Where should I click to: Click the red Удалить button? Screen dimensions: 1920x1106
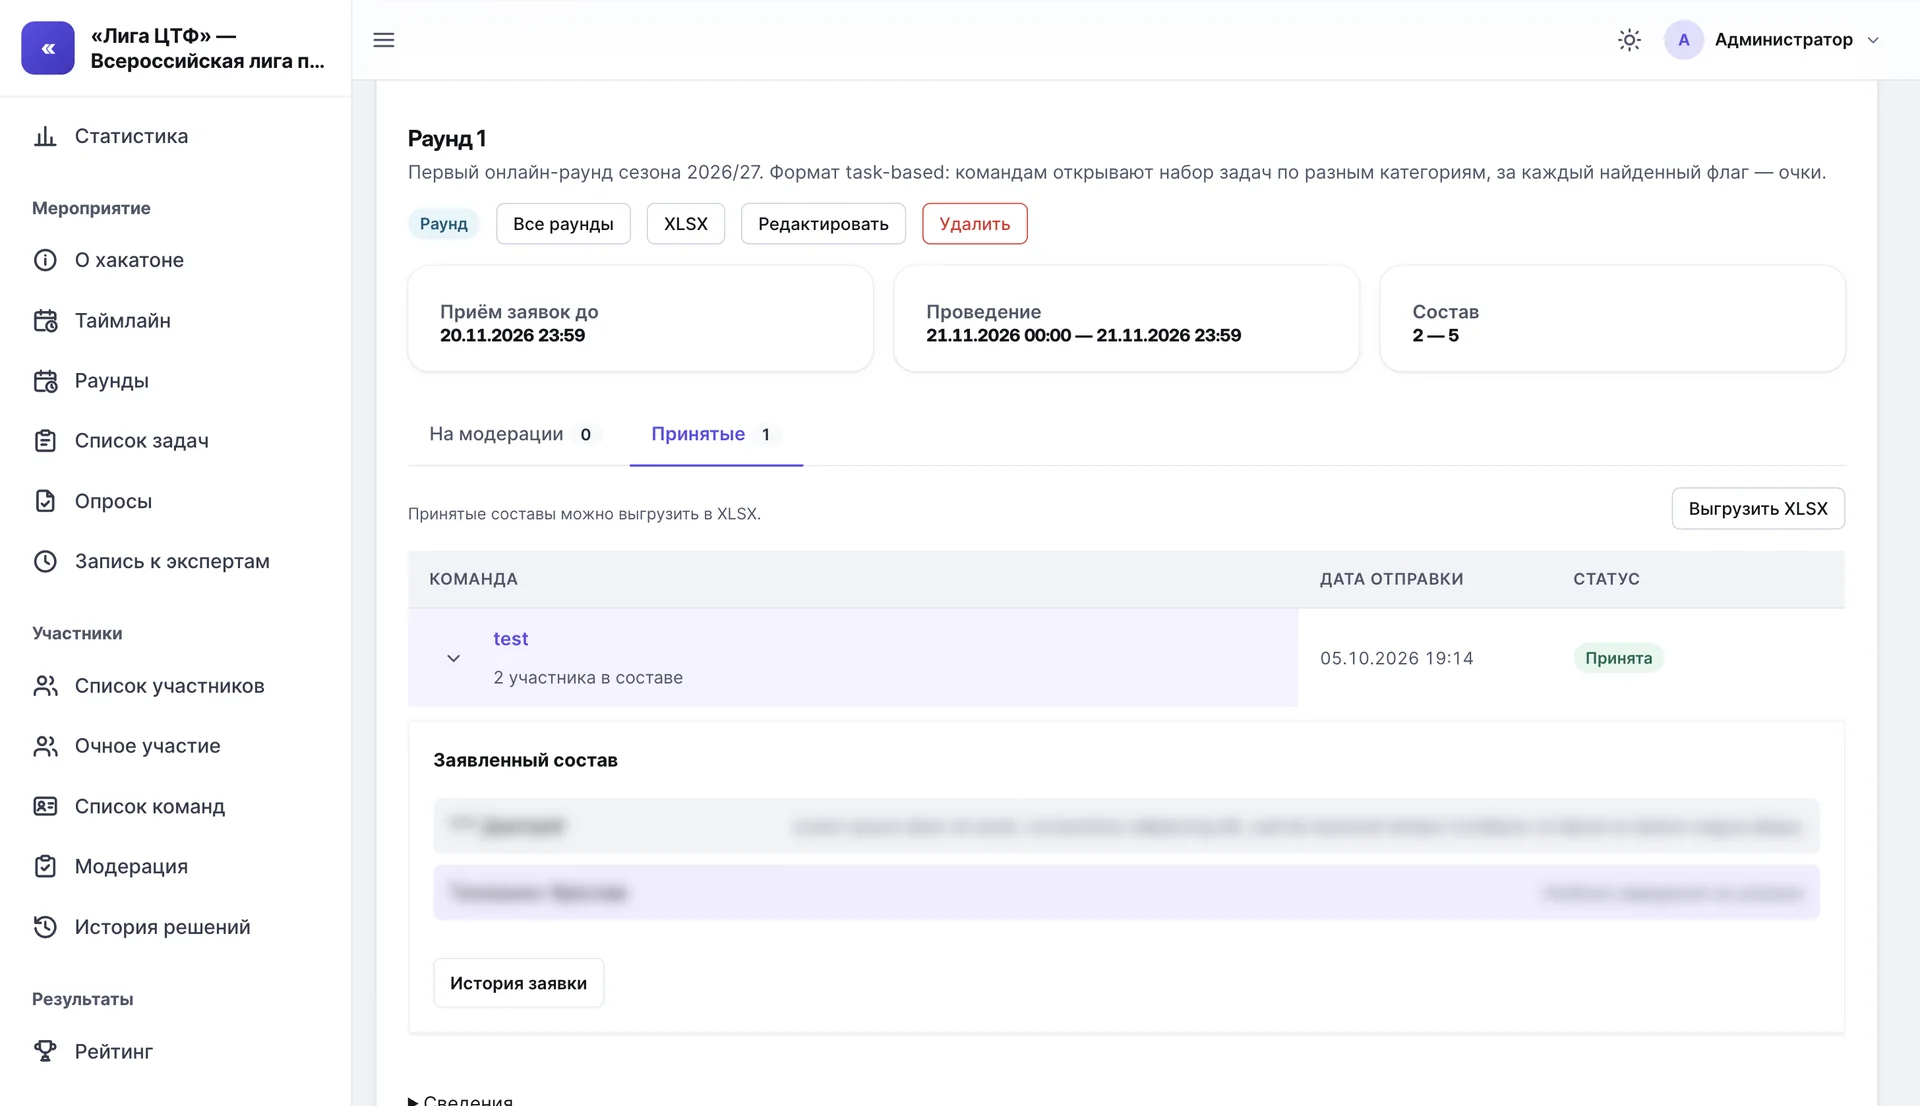pyautogui.click(x=975, y=224)
